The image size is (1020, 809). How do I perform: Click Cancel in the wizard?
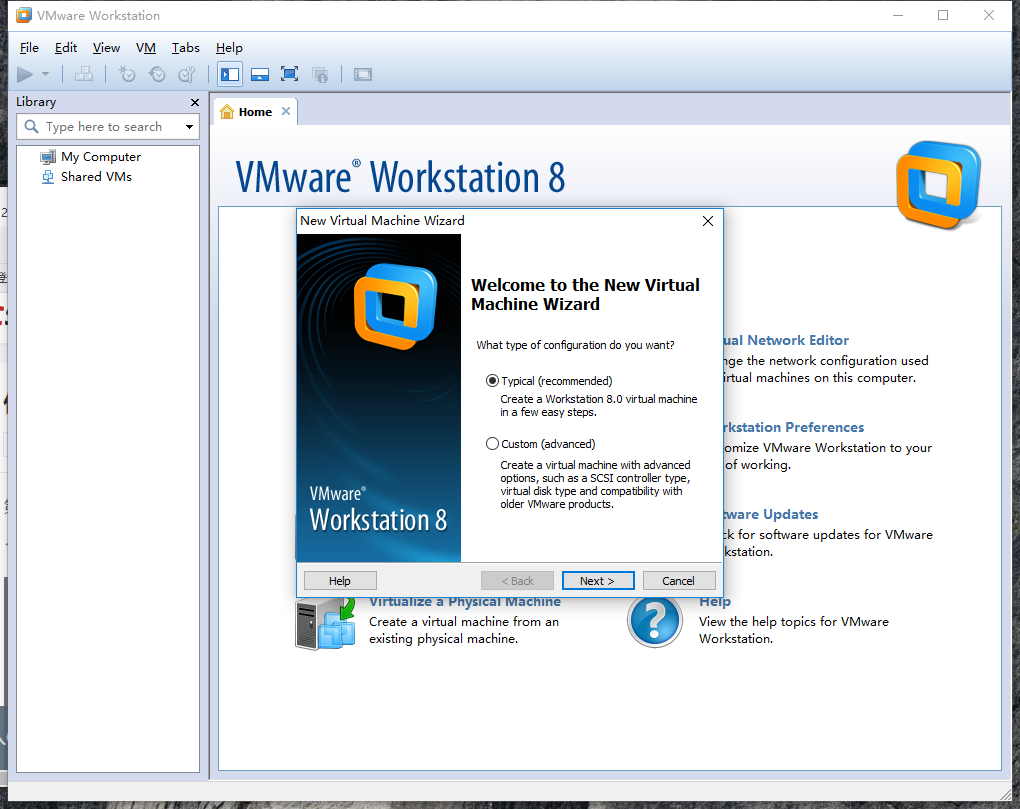coord(678,581)
